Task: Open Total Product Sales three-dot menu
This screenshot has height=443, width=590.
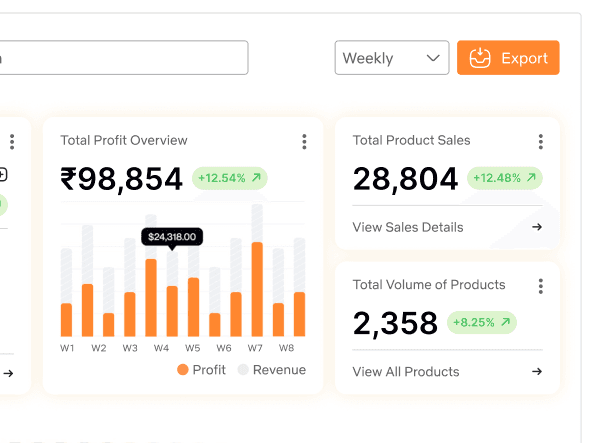Action: [x=540, y=142]
